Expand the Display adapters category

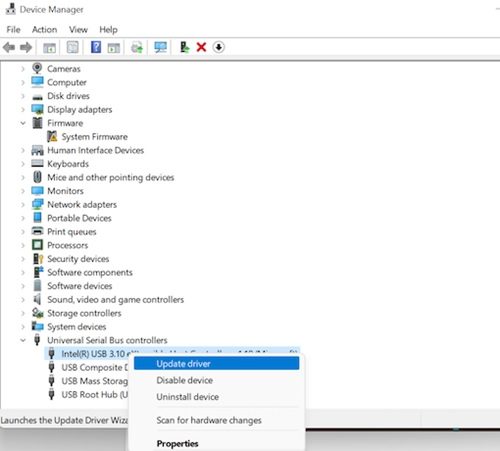click(x=23, y=109)
